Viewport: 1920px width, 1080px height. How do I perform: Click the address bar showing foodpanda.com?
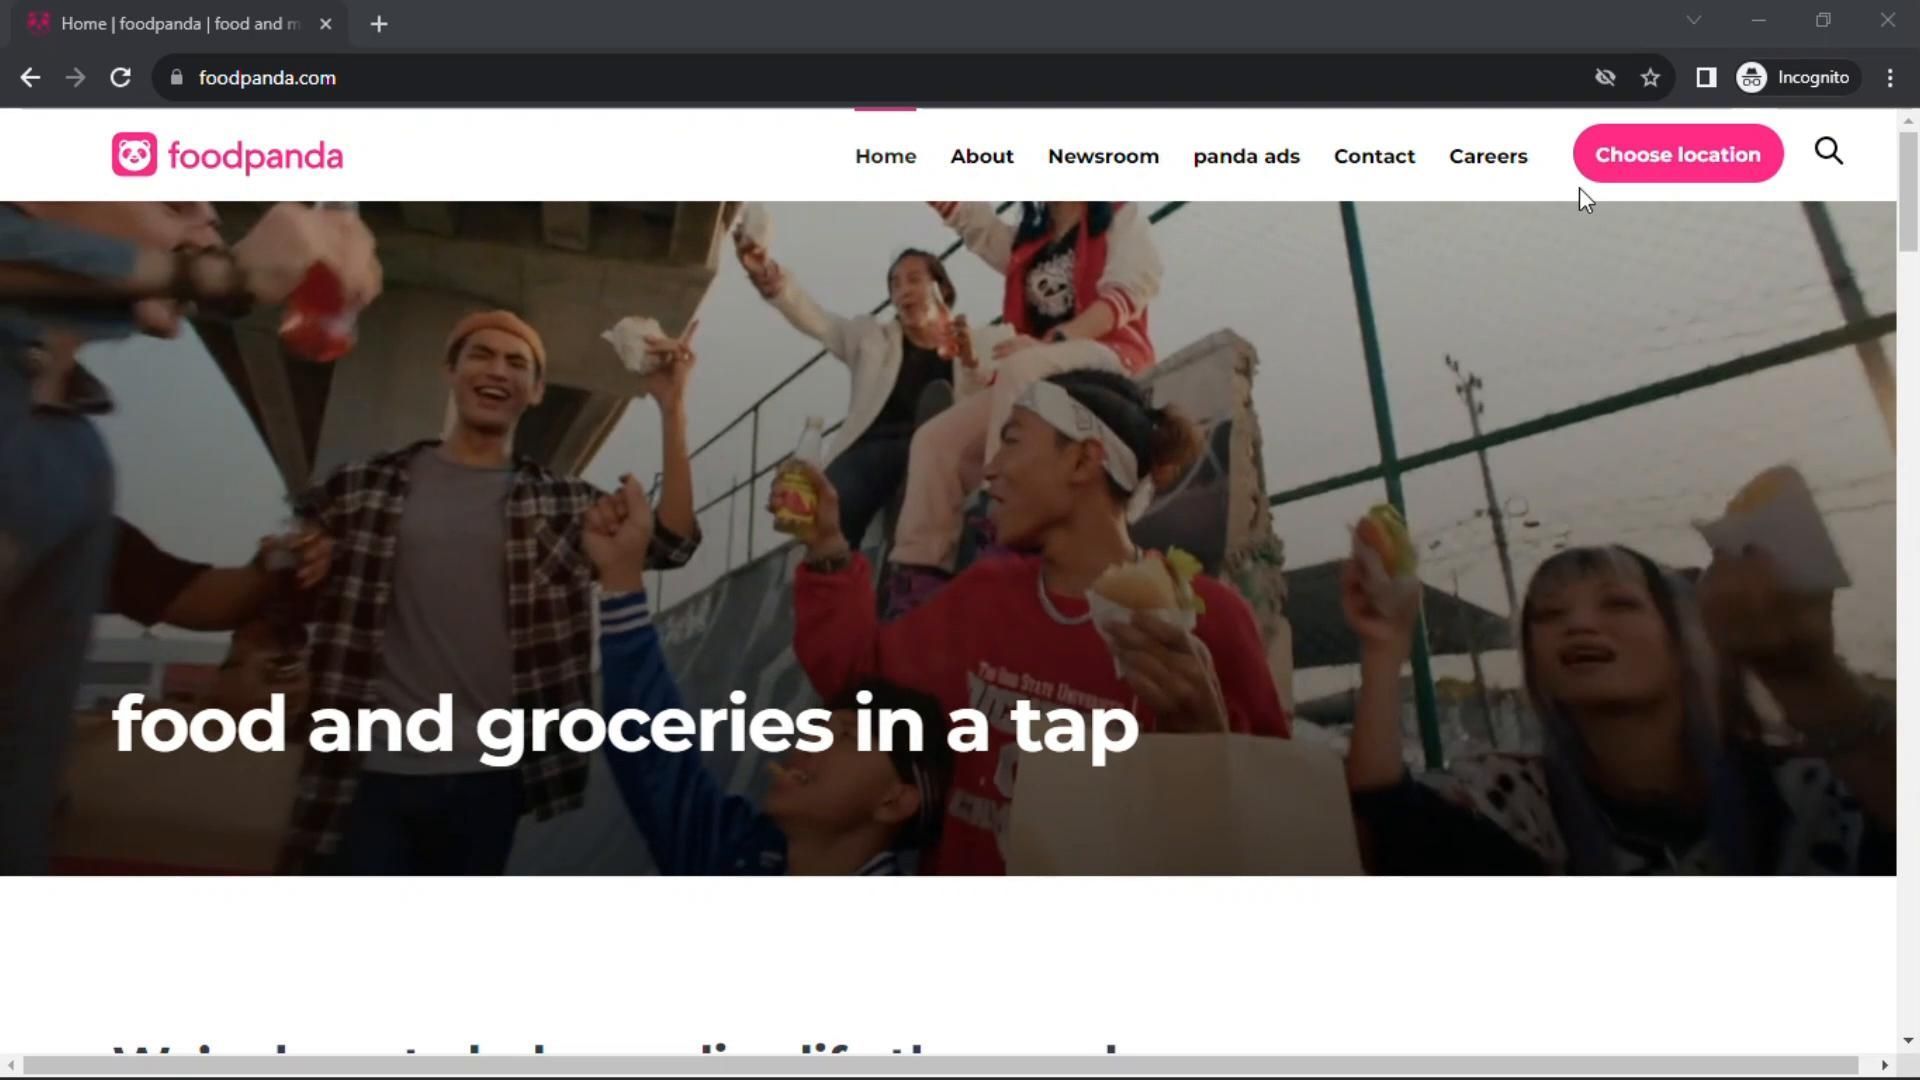[870, 78]
